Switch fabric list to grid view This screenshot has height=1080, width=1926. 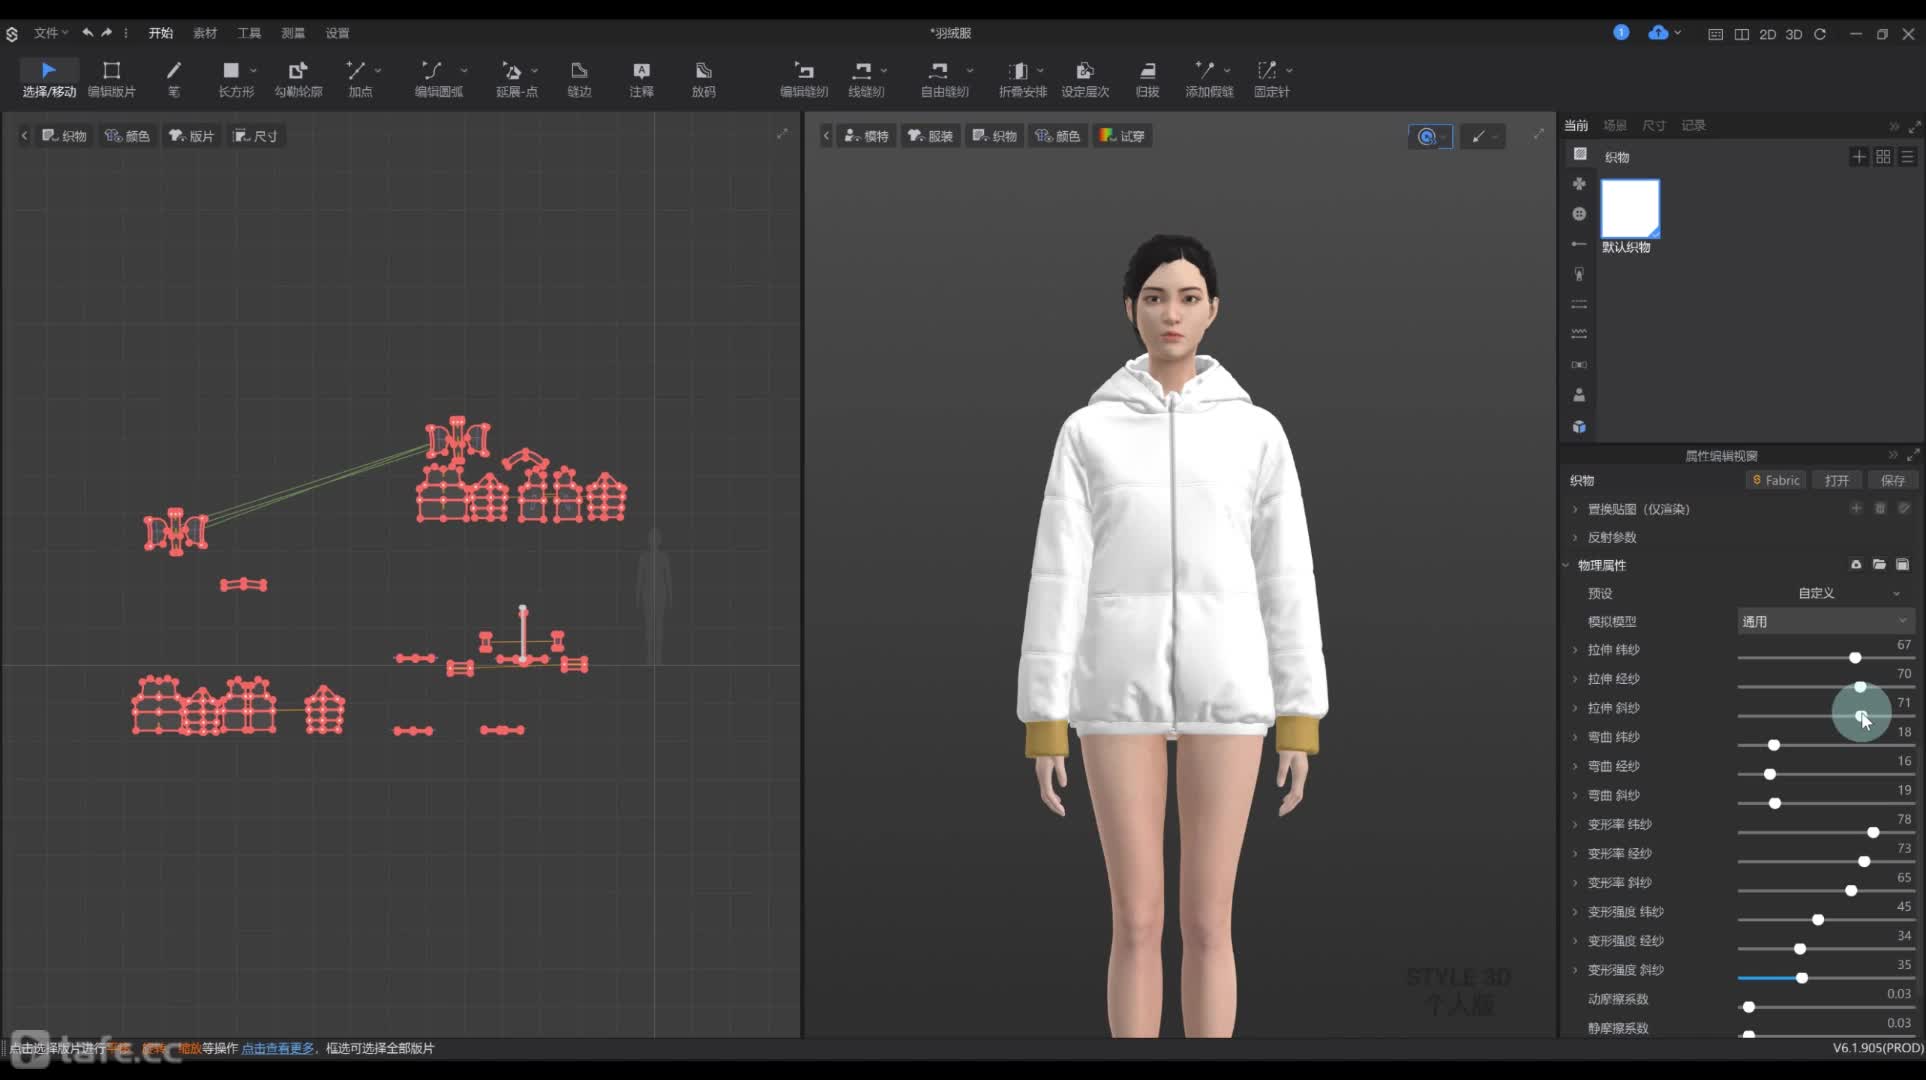1883,157
